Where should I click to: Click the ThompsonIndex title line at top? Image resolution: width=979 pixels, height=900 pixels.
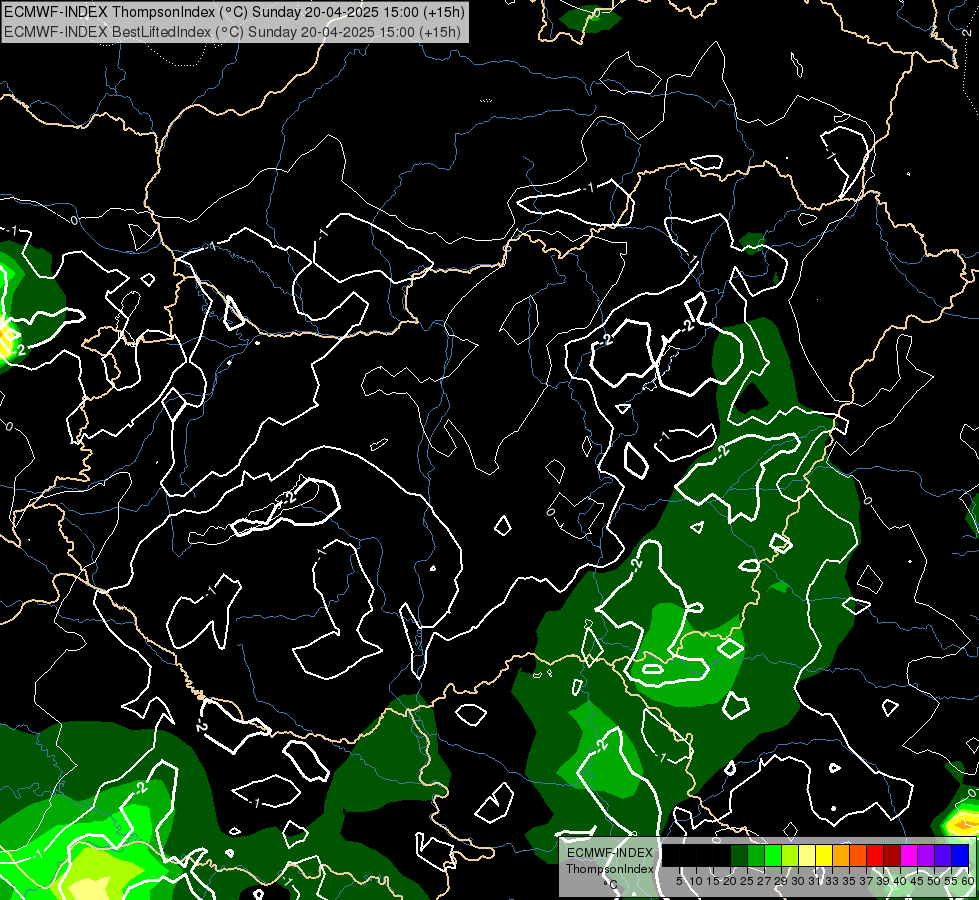(234, 11)
